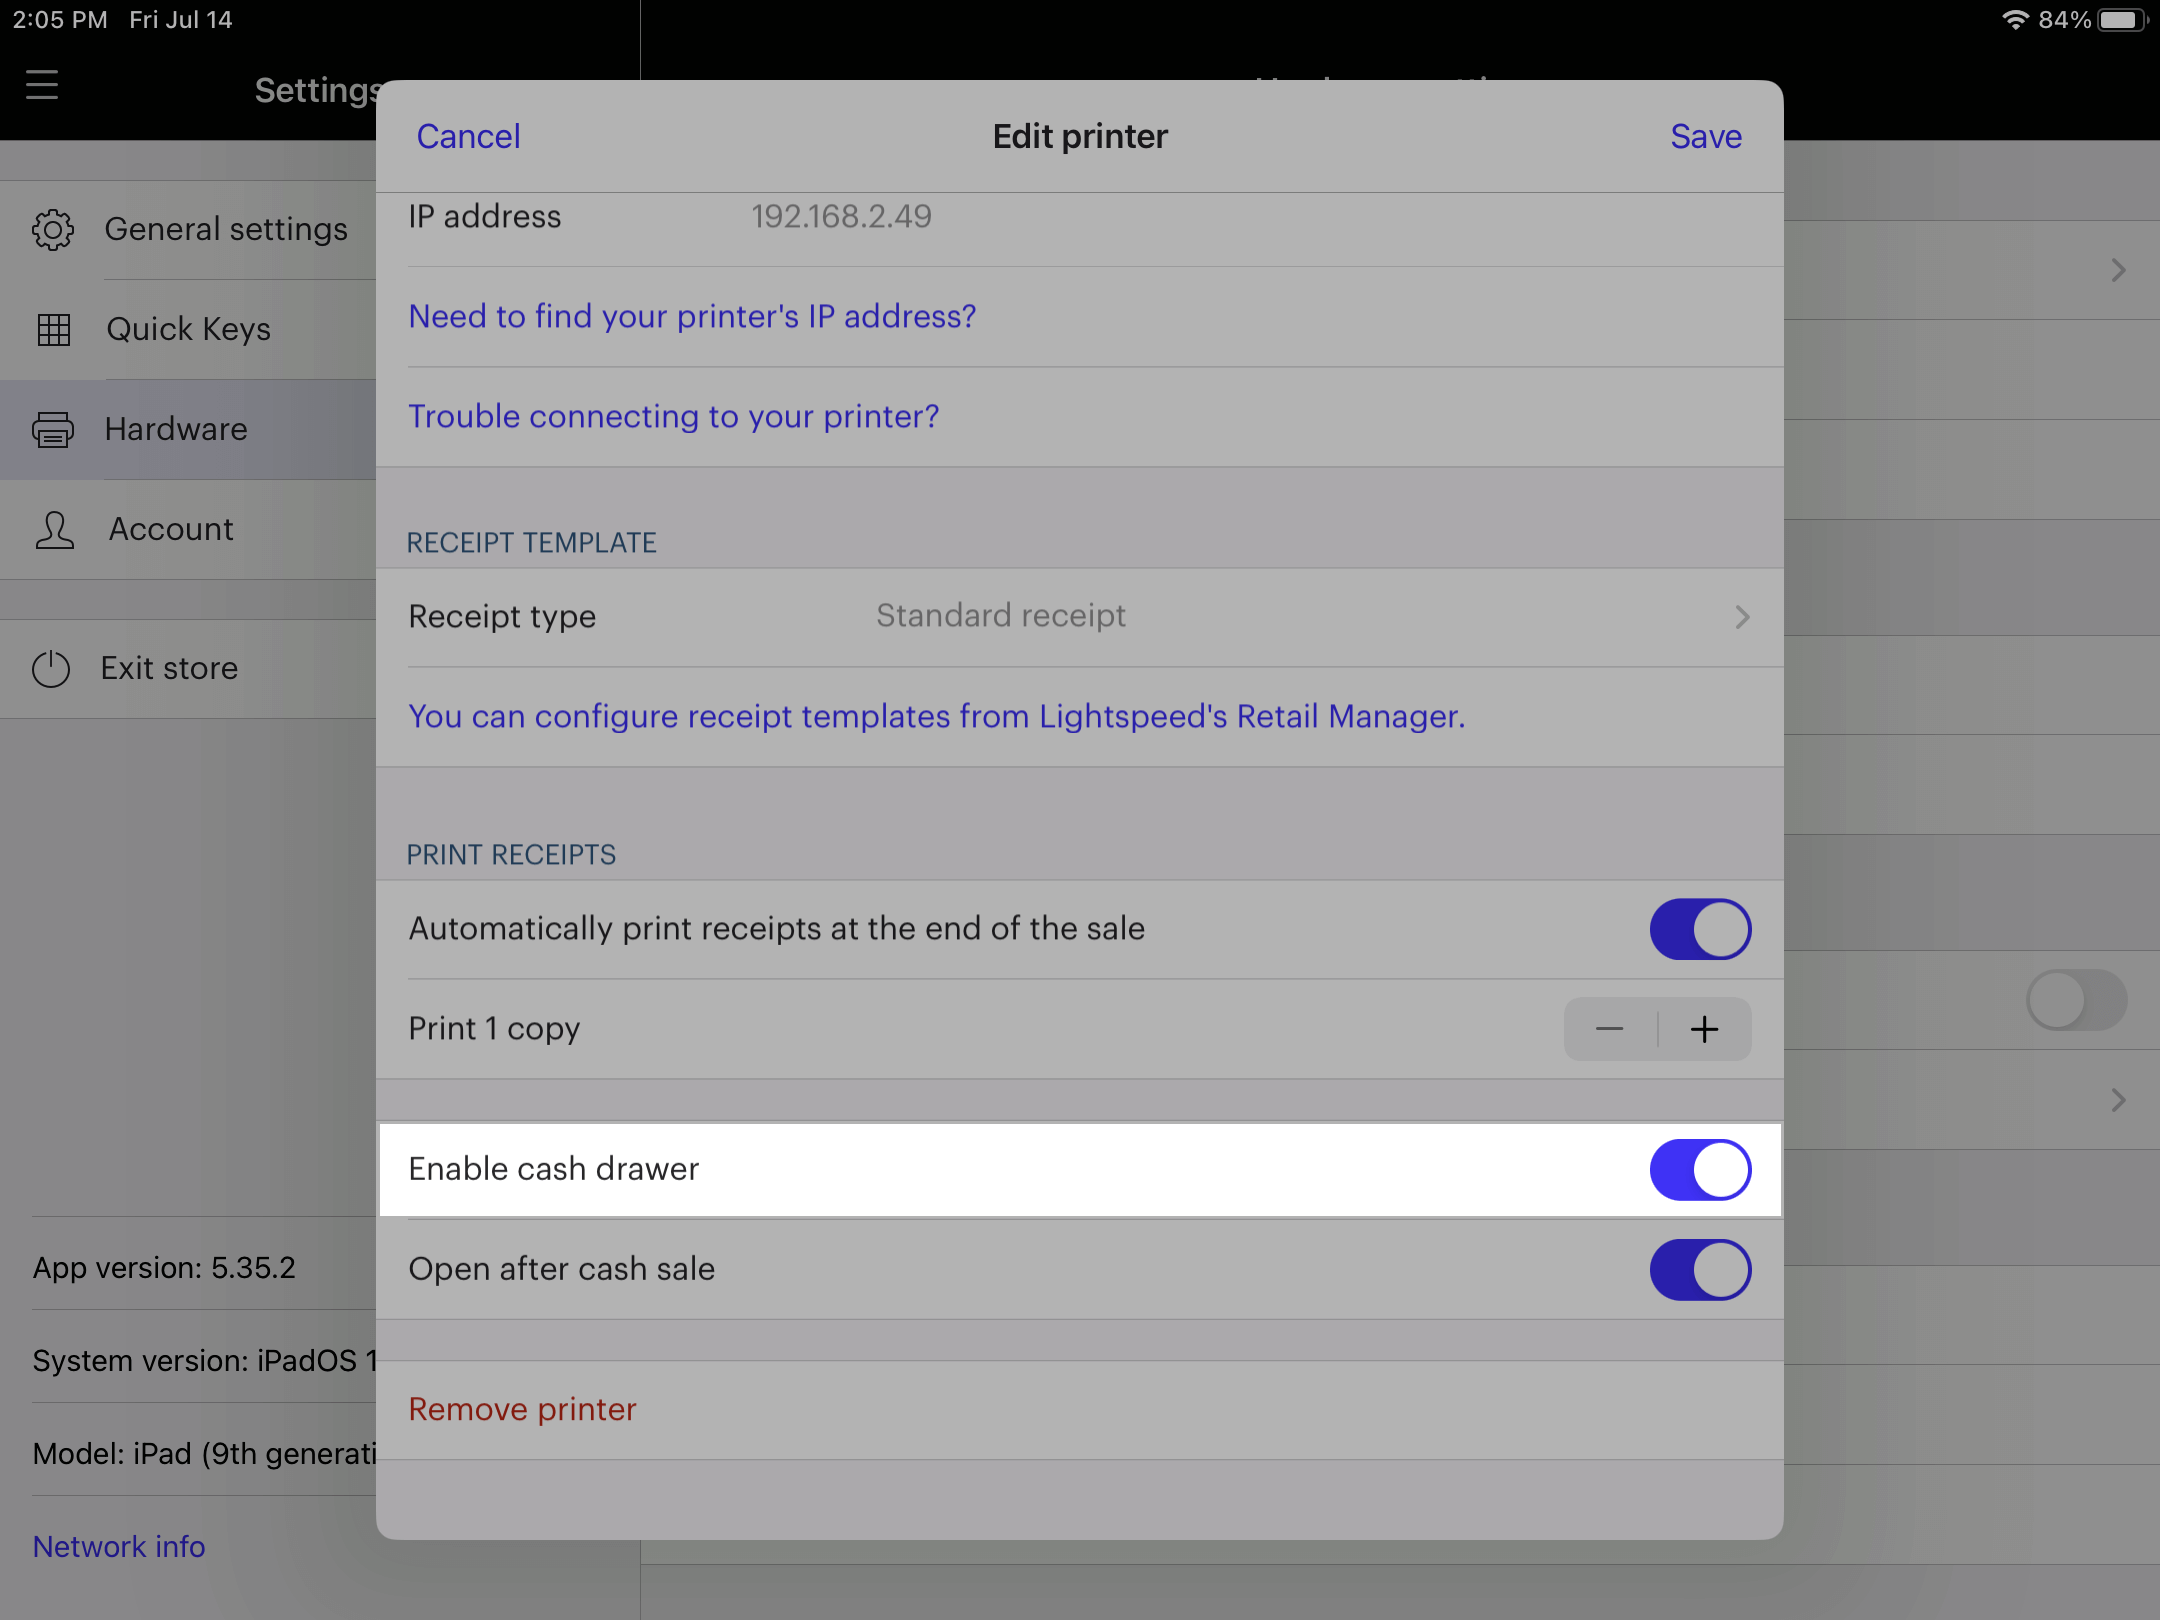Click the Account person icon
The image size is (2160, 1620).
click(x=54, y=530)
